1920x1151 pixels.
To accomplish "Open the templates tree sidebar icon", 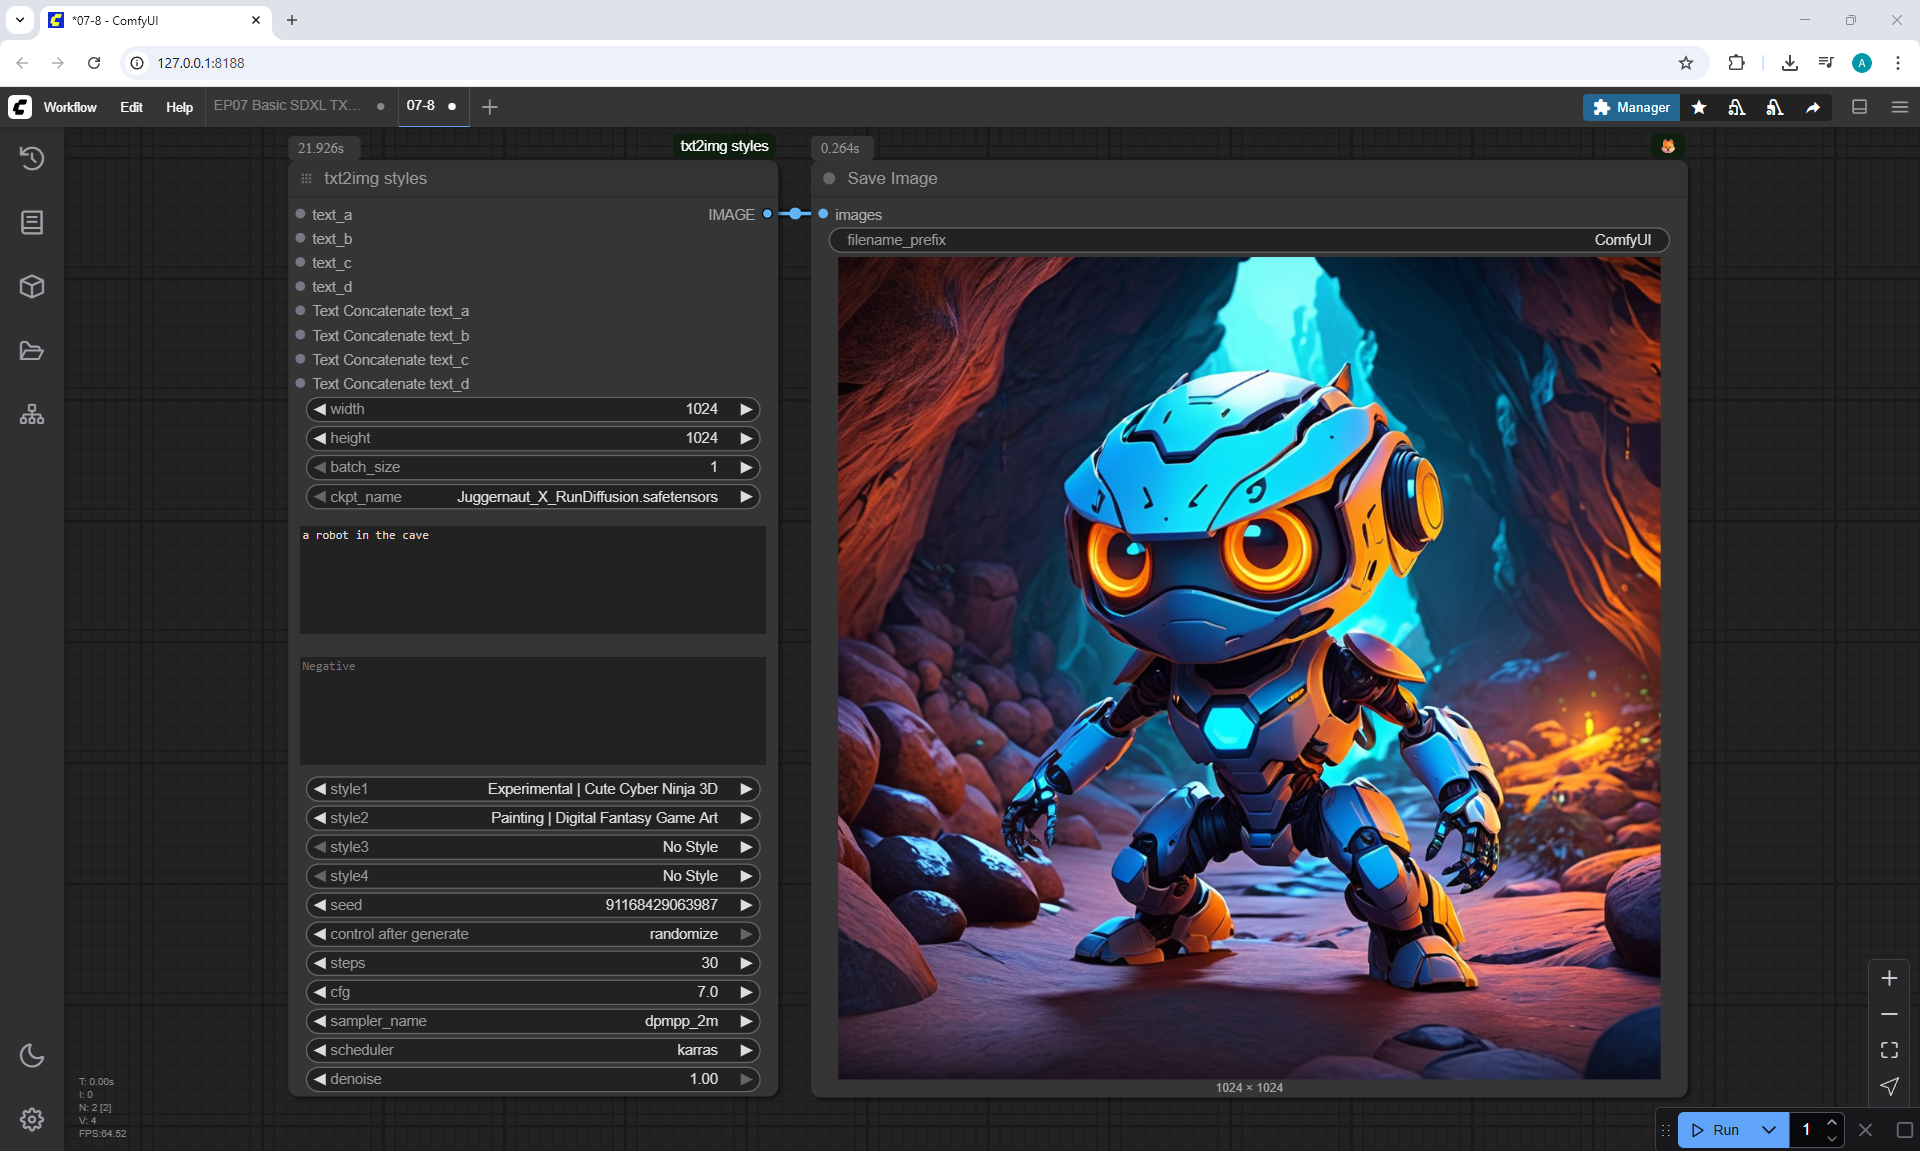I will pyautogui.click(x=32, y=415).
